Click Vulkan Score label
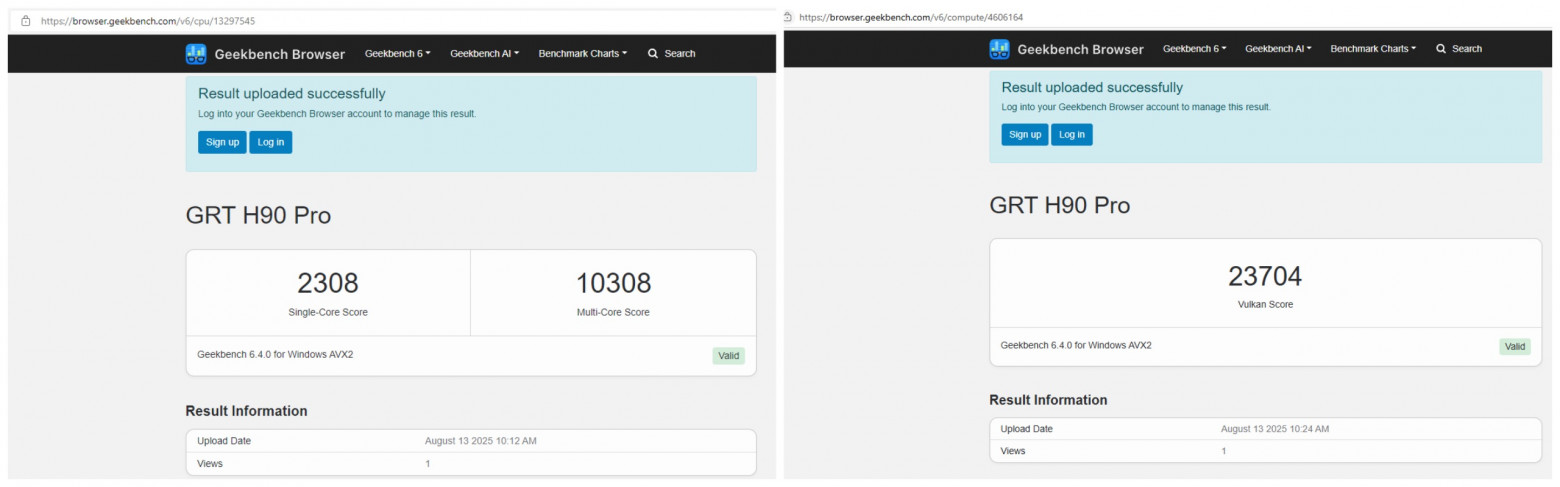This screenshot has height=487, width=1560. [x=1265, y=304]
